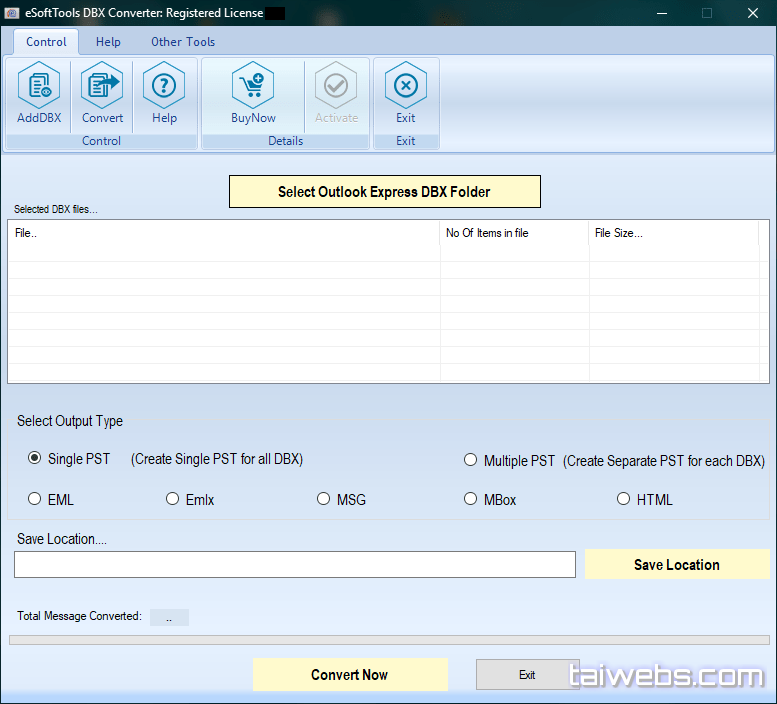Select the Single PST radio option

(x=35, y=459)
